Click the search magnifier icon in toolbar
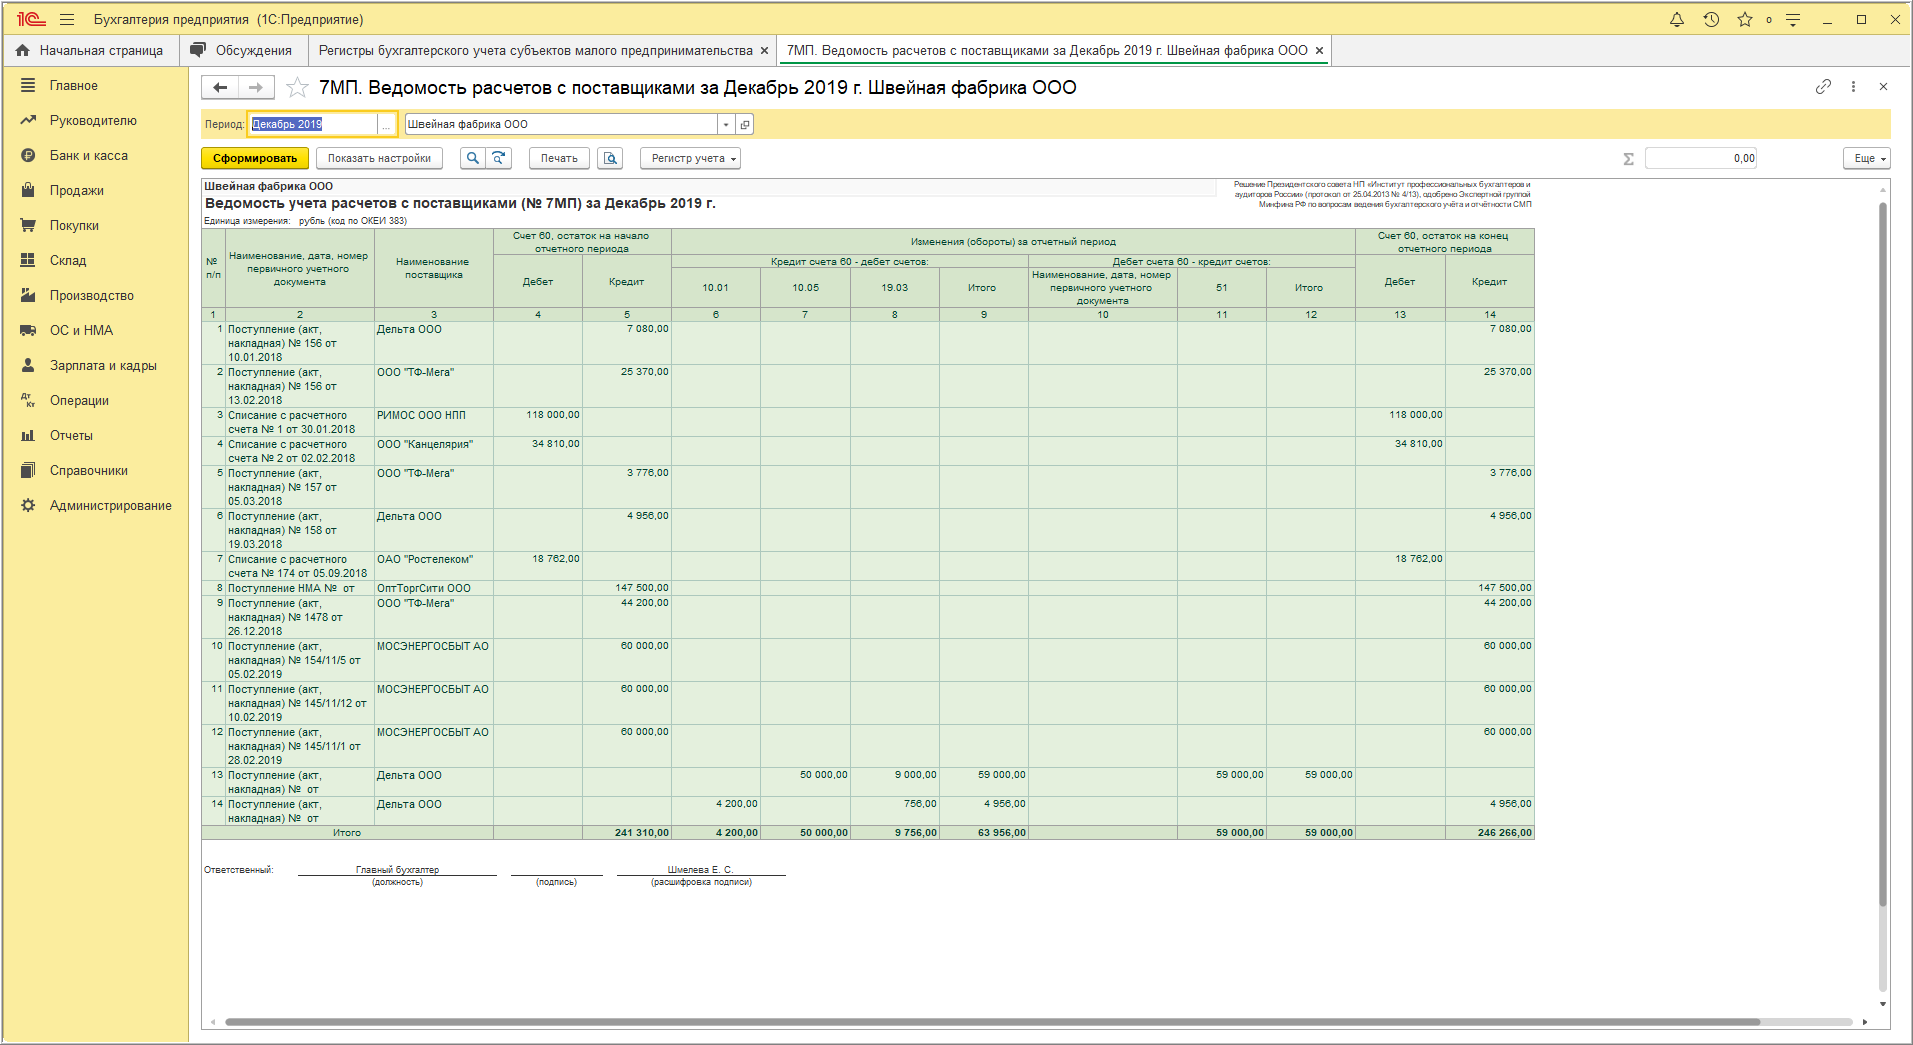Image resolution: width=1913 pixels, height=1045 pixels. (x=473, y=158)
